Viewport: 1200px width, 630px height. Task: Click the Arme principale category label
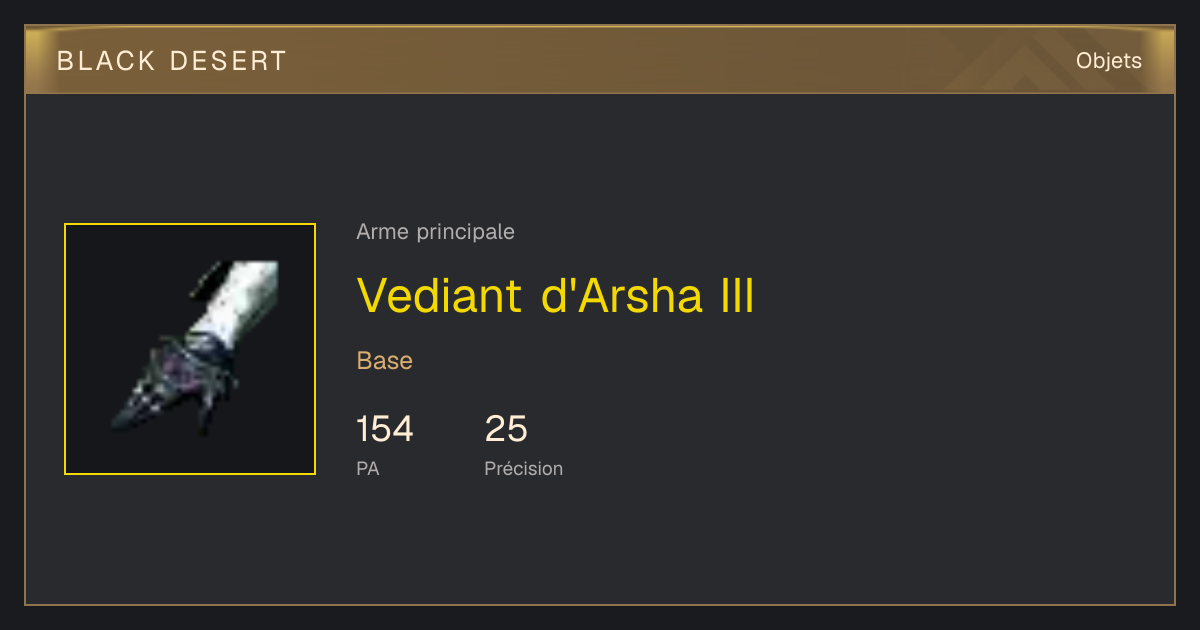click(x=435, y=232)
